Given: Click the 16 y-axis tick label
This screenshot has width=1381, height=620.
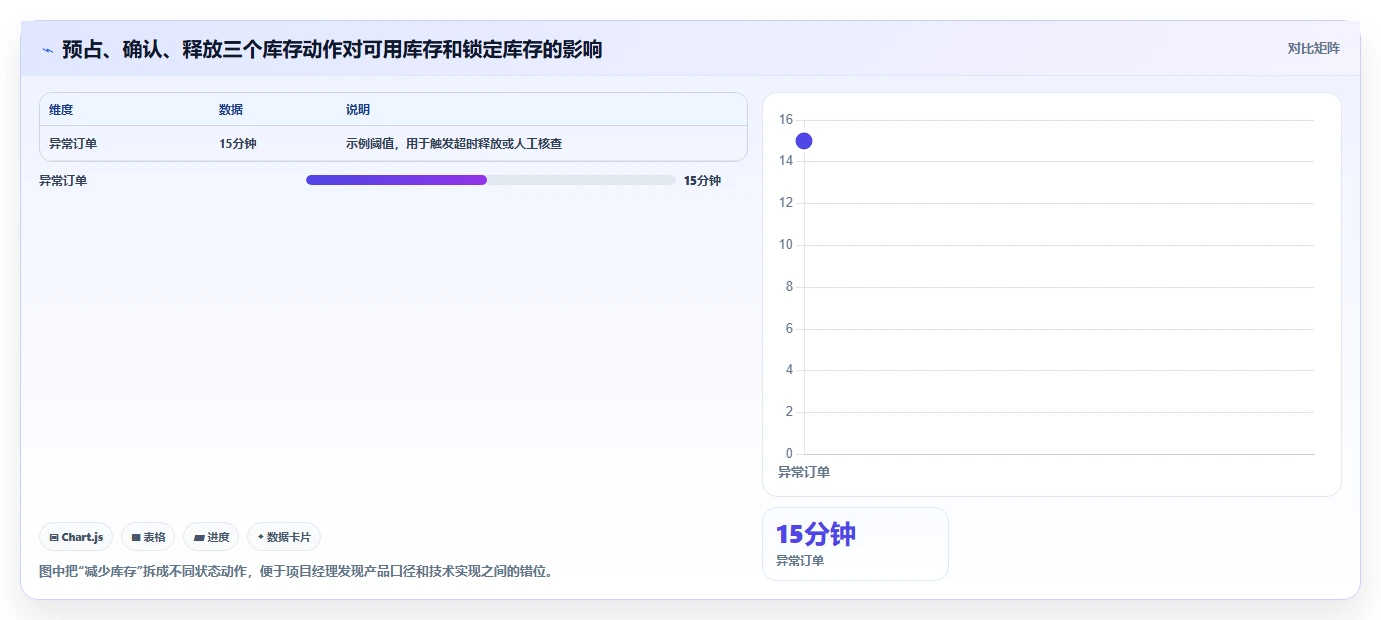Looking at the screenshot, I should [785, 120].
